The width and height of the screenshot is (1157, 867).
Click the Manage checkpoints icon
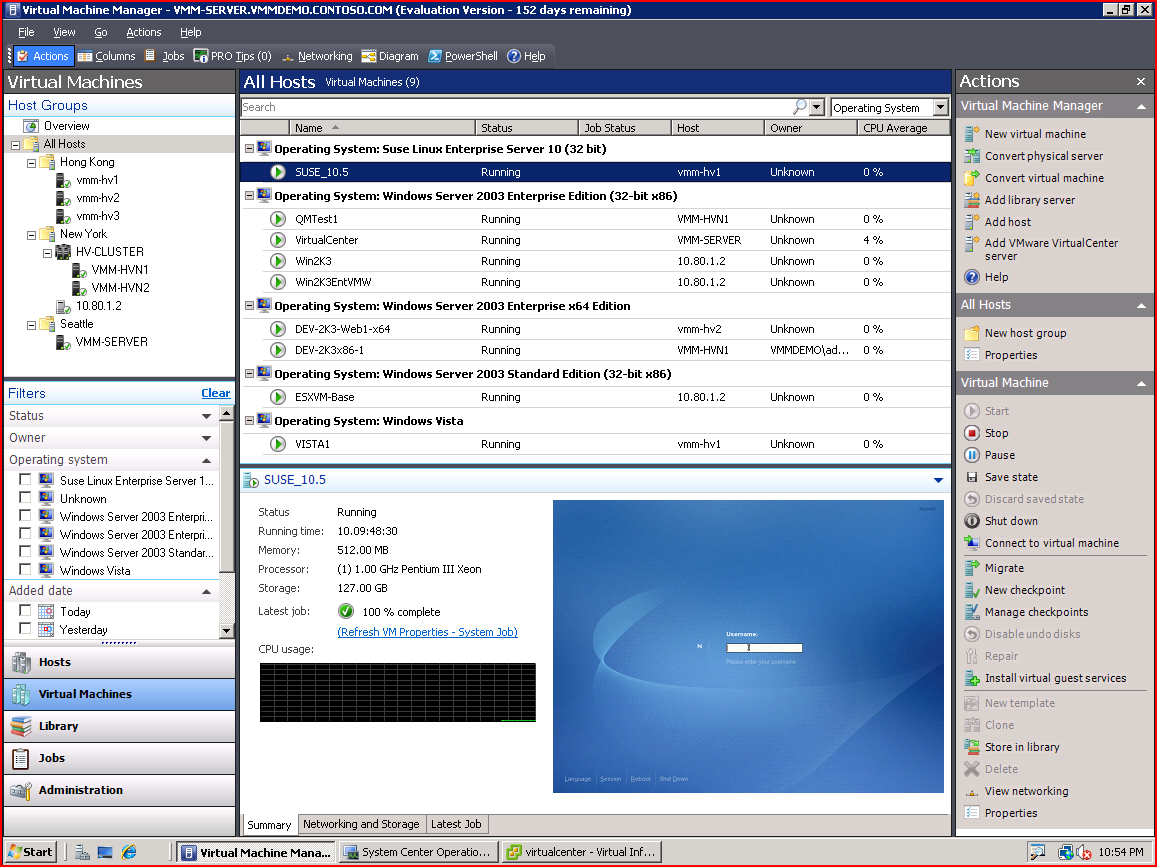972,612
